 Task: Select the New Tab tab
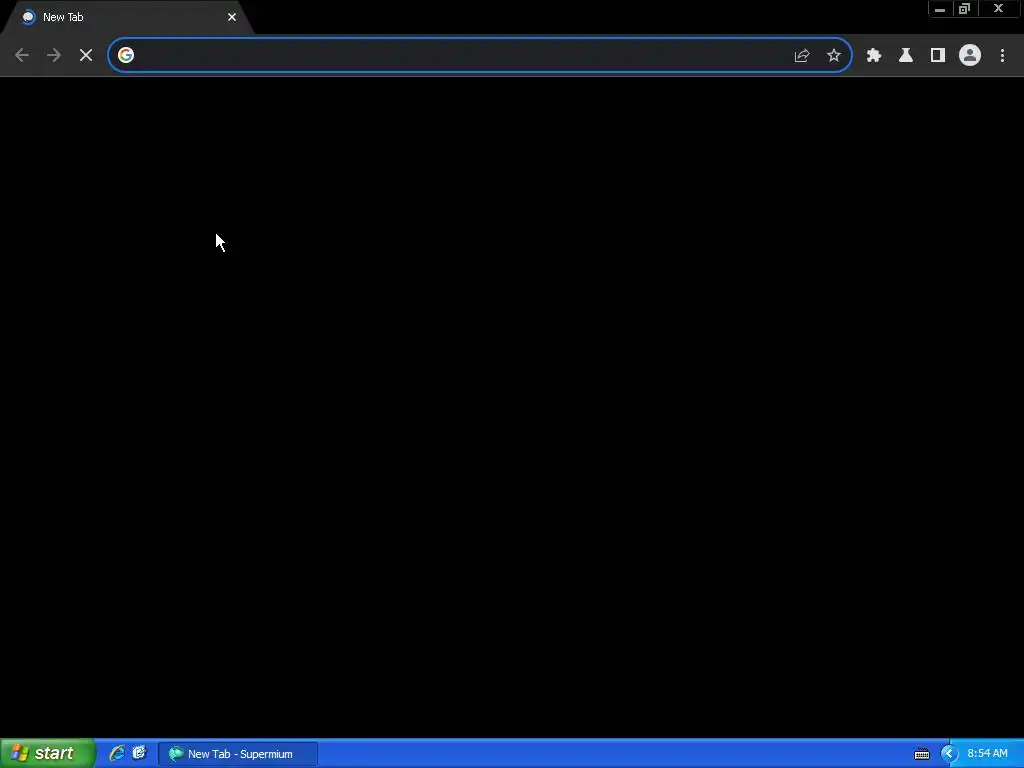(127, 18)
